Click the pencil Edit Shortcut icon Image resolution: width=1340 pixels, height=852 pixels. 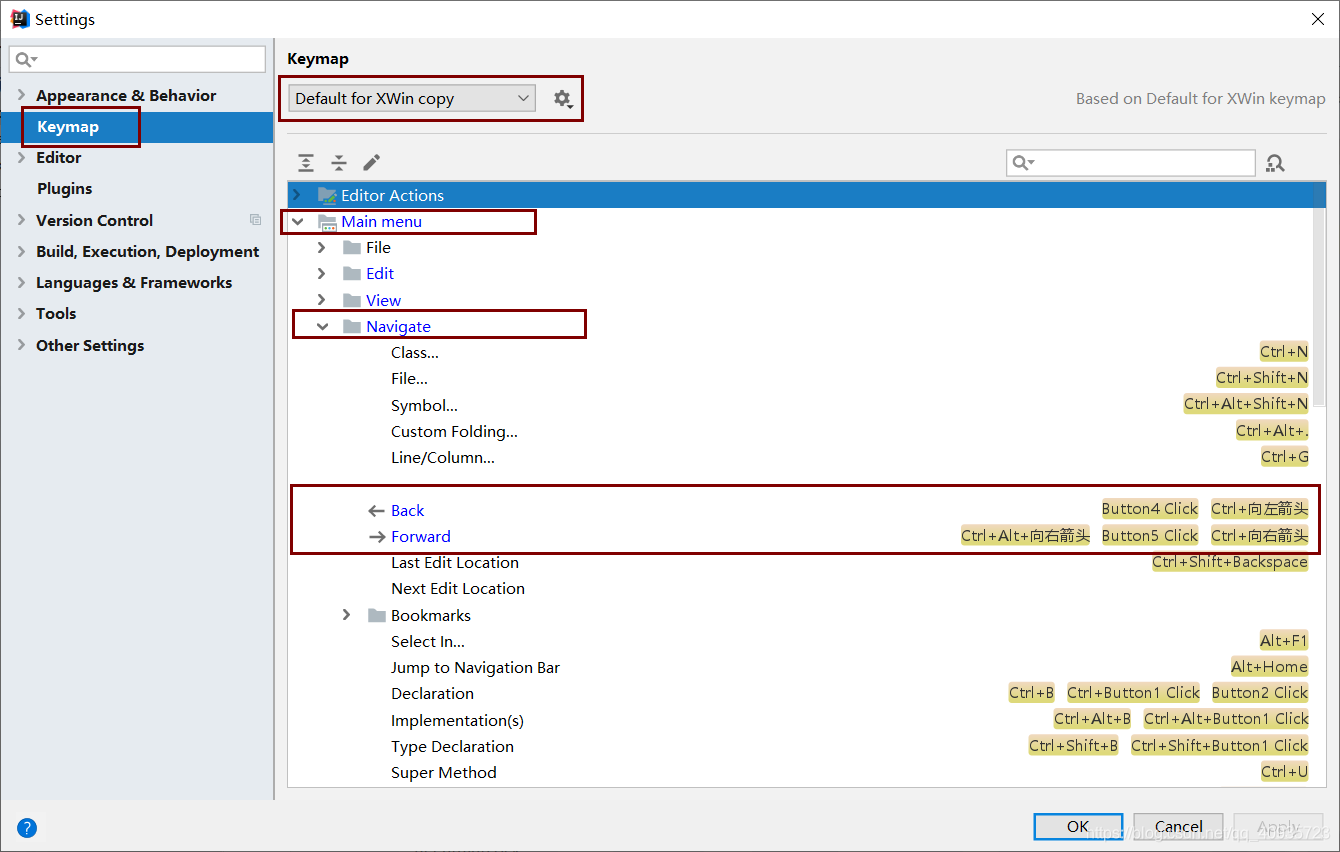[x=371, y=163]
